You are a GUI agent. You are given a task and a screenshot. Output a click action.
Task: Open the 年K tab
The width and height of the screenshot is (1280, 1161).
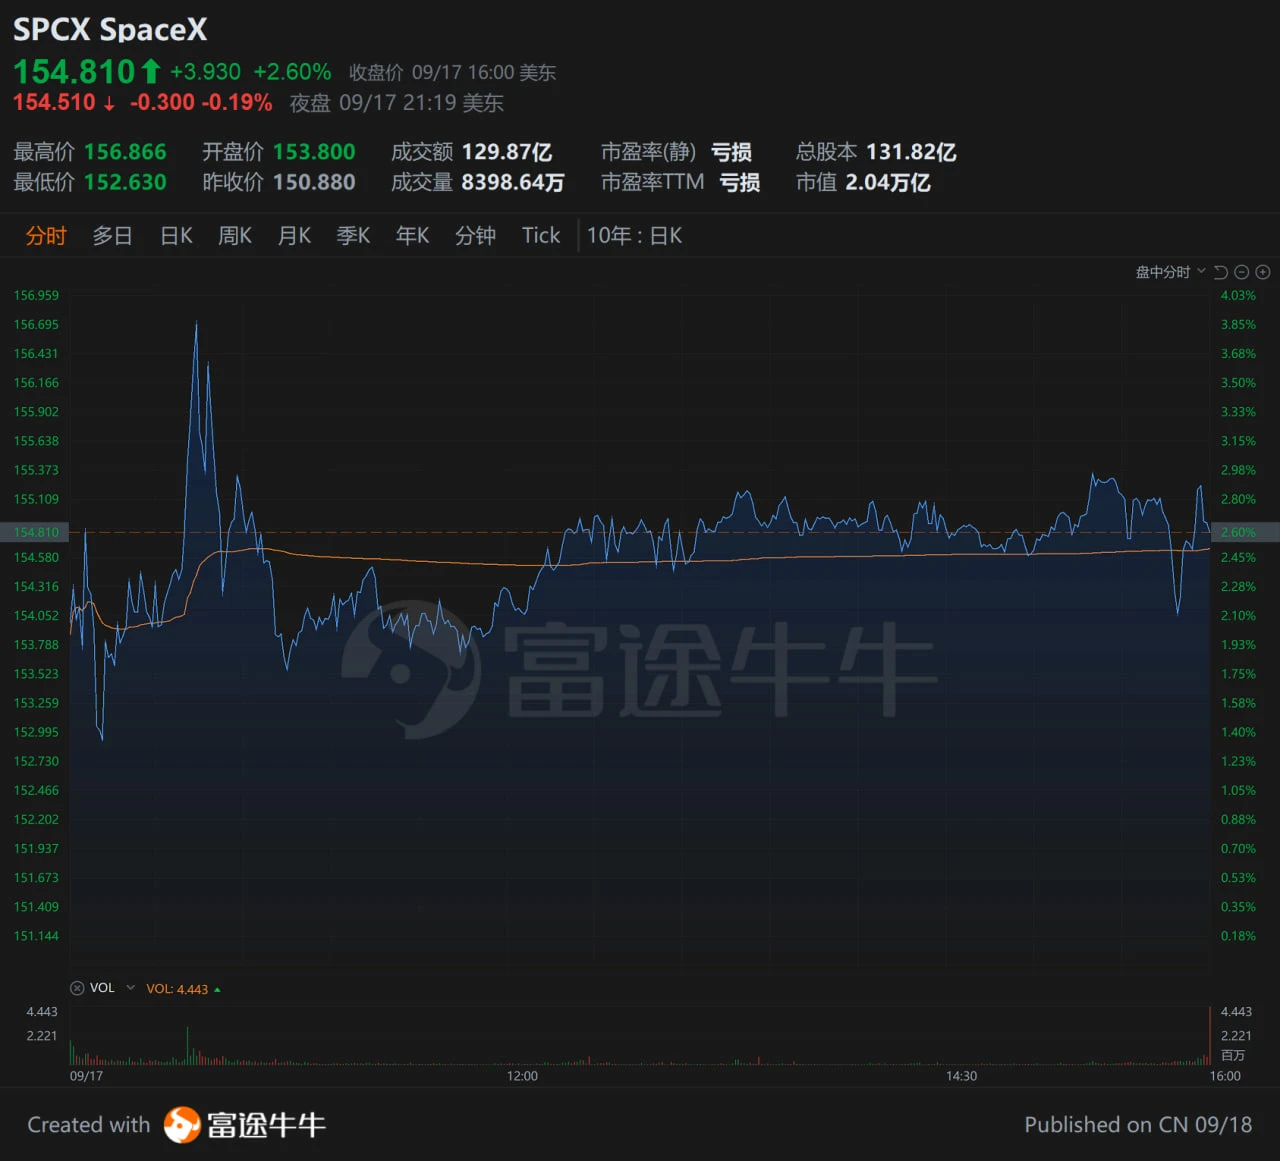412,236
